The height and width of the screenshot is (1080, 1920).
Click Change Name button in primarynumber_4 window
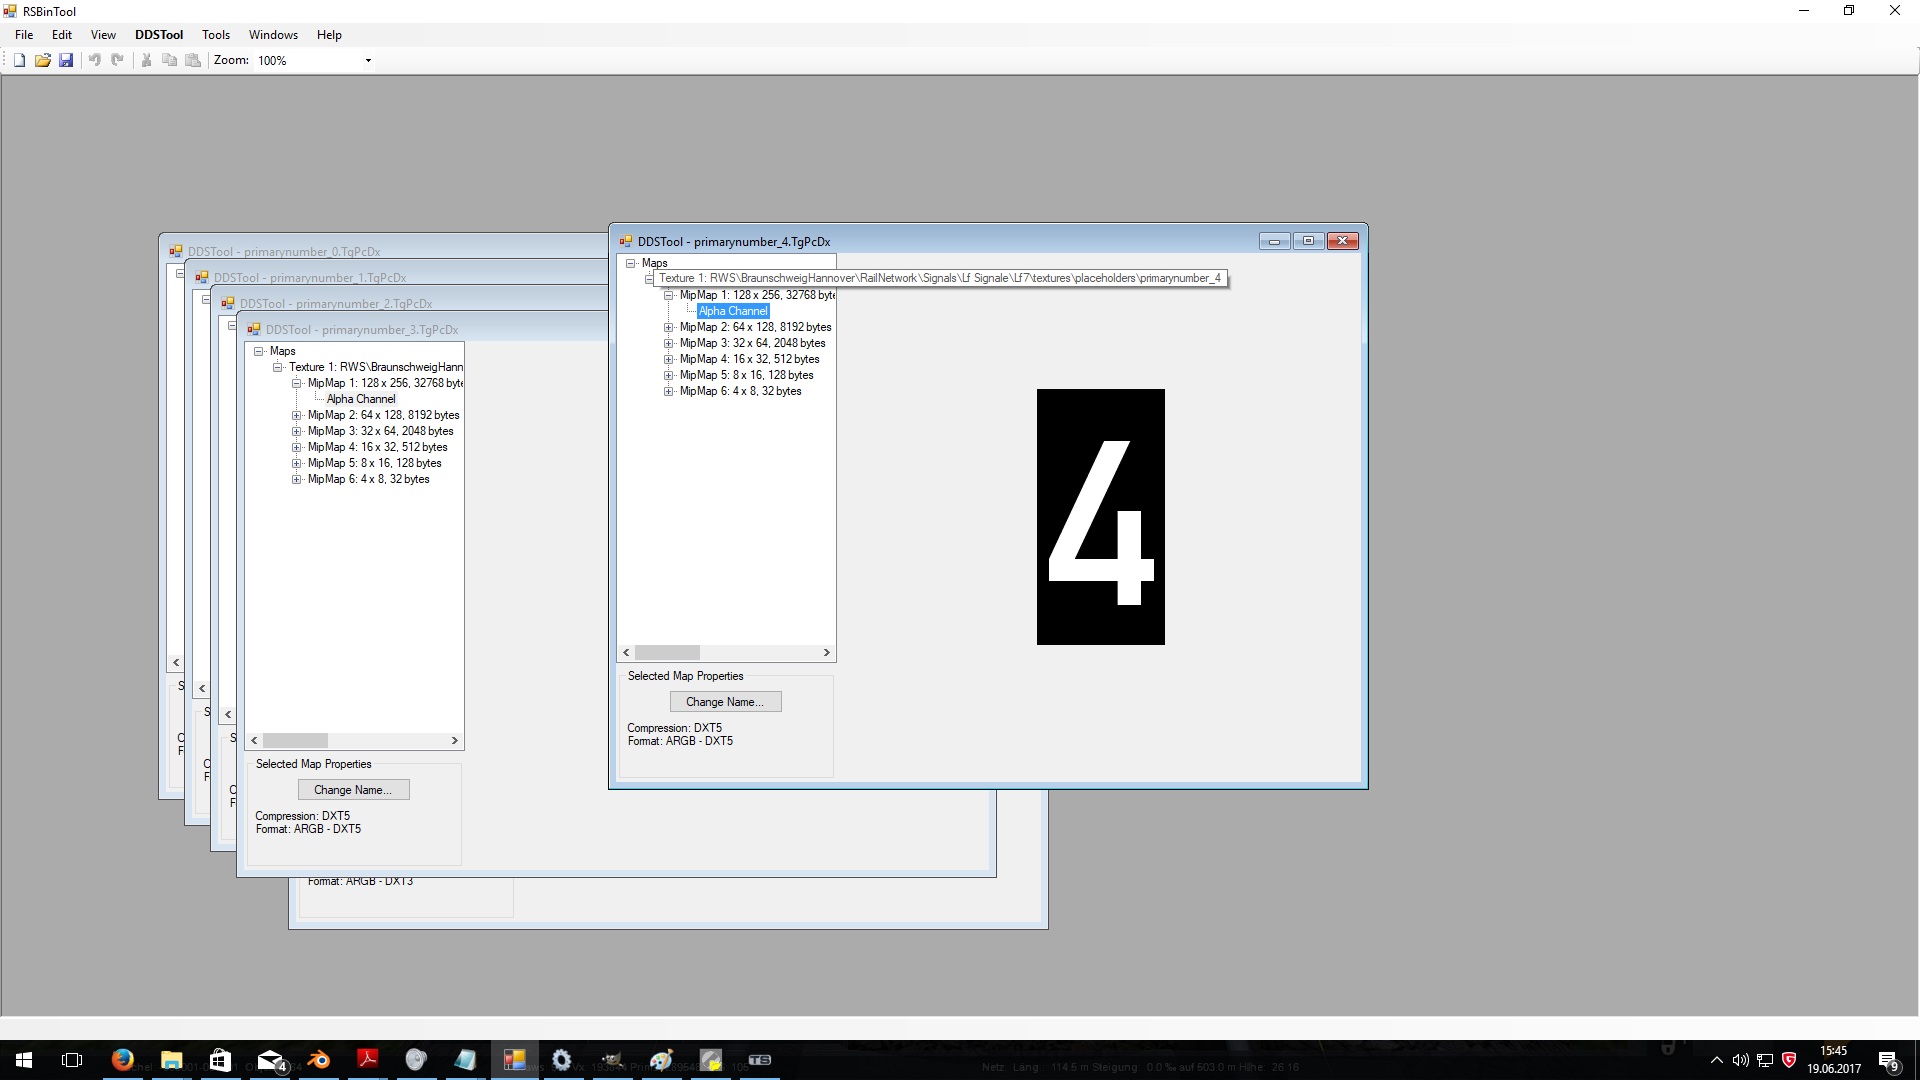tap(725, 702)
